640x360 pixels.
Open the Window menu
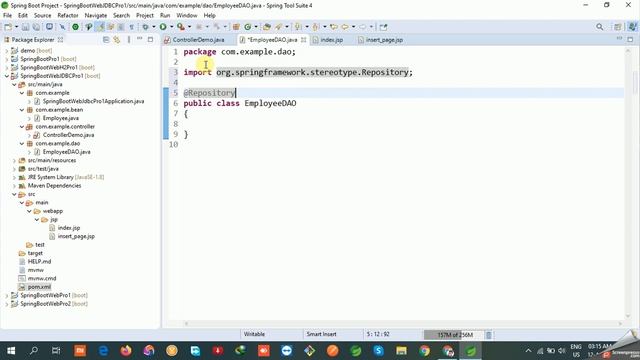point(187,15)
